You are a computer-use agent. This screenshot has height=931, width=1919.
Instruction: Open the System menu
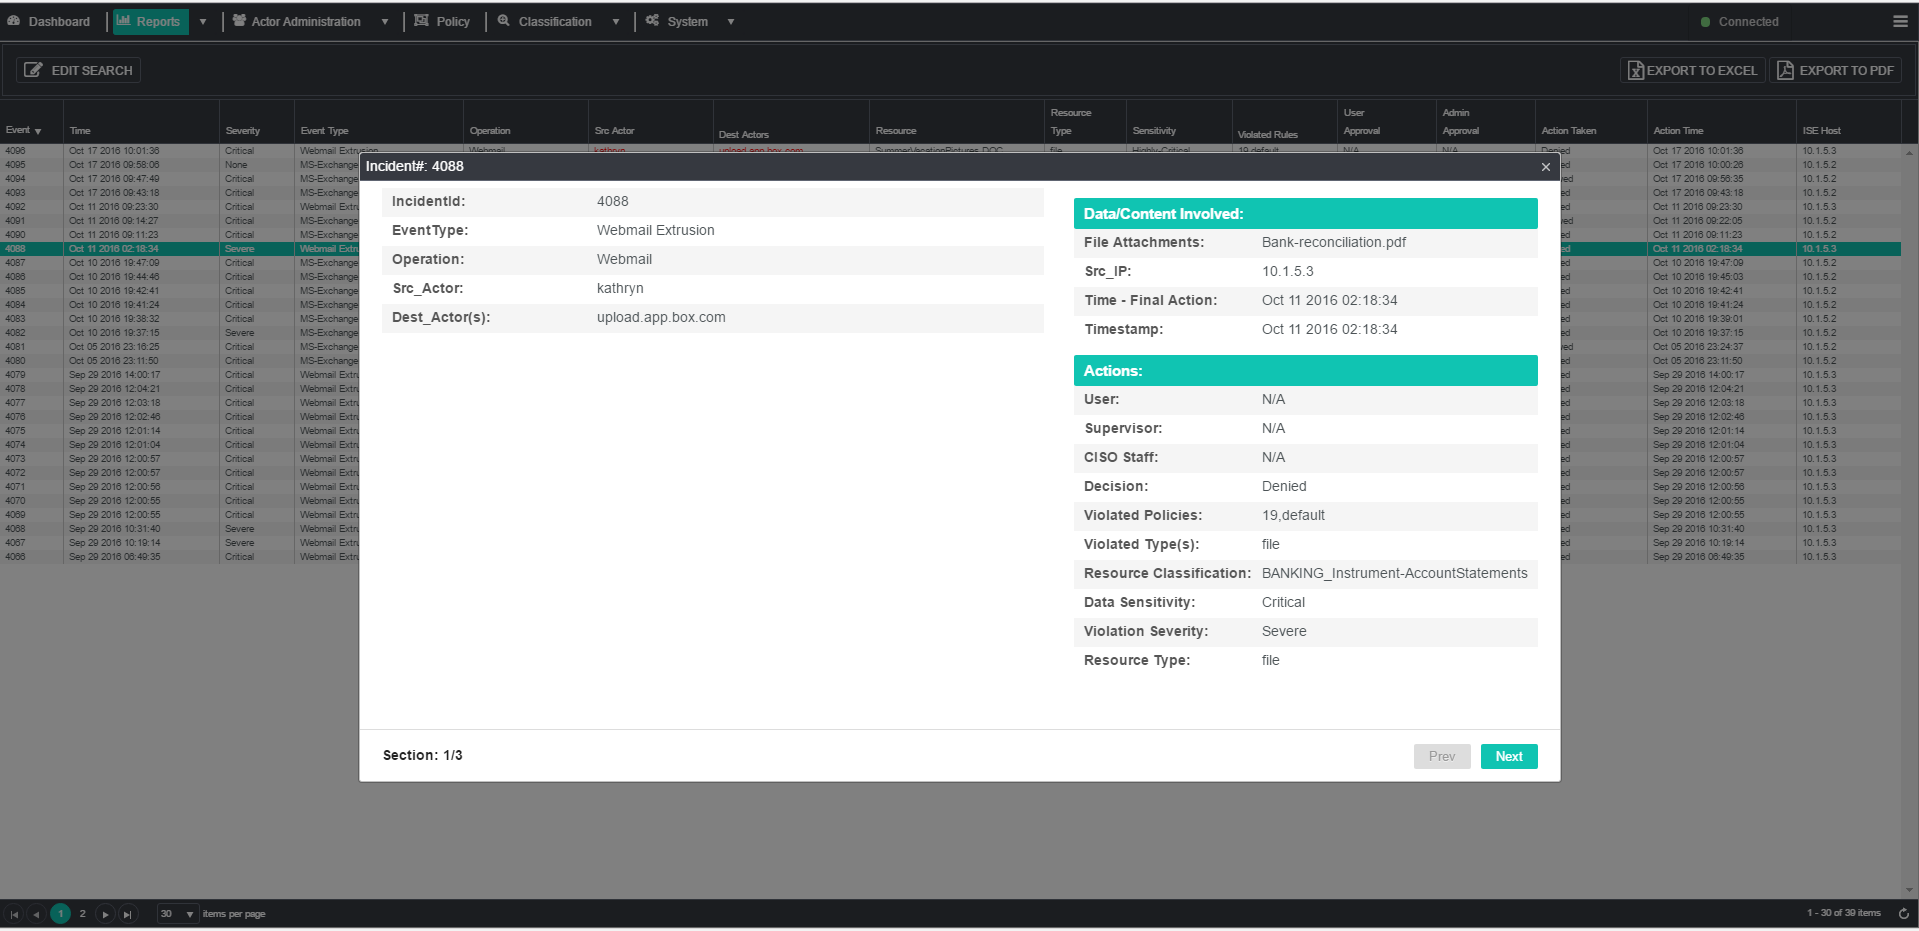click(x=677, y=21)
